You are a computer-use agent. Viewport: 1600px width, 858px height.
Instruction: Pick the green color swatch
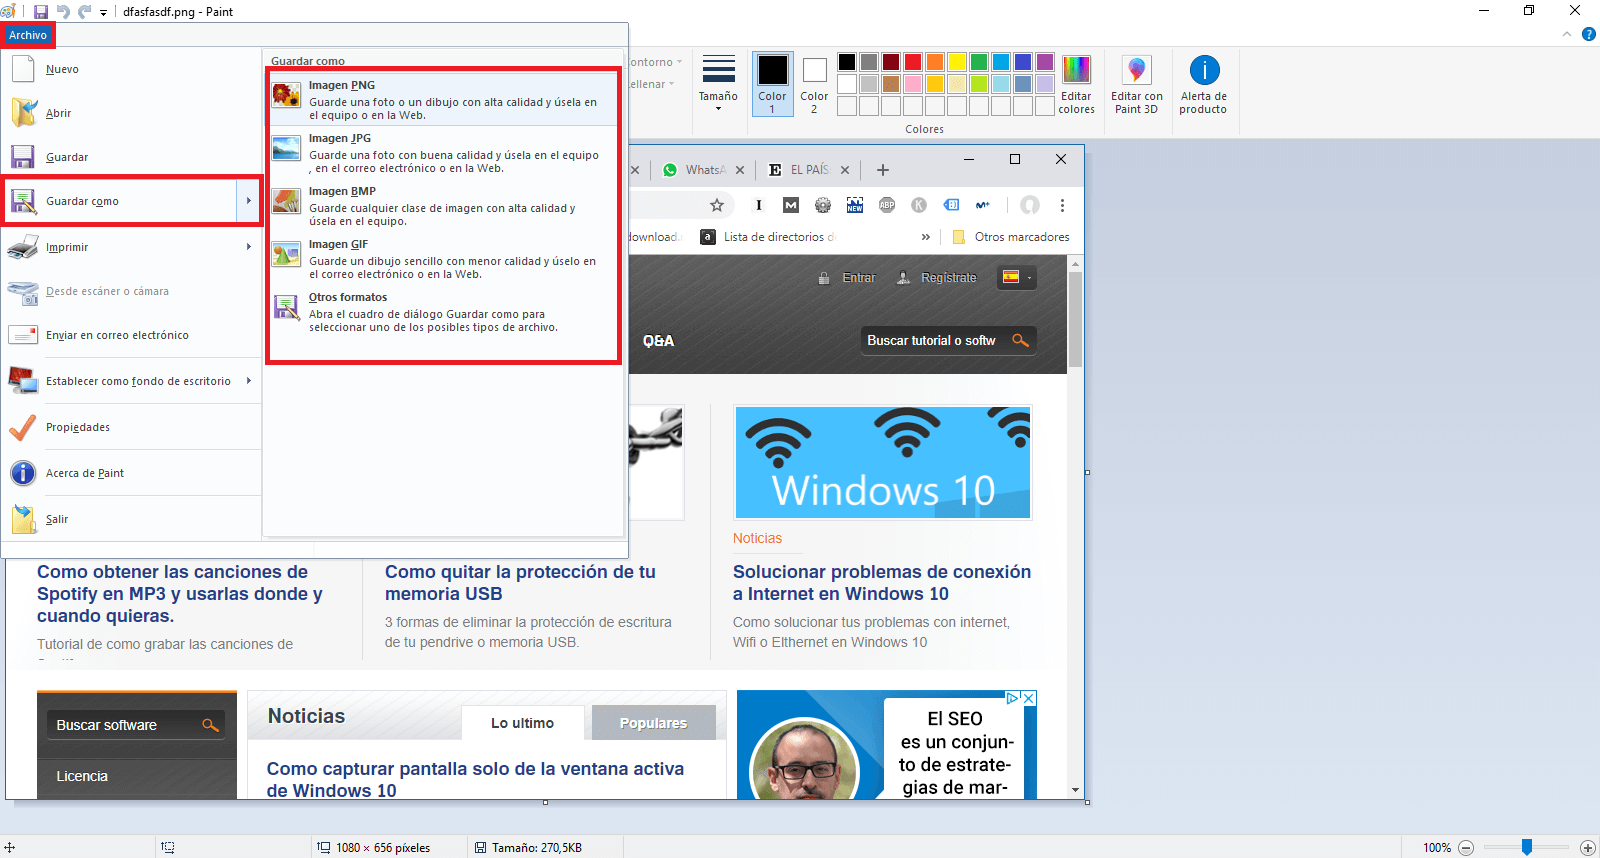point(979,62)
